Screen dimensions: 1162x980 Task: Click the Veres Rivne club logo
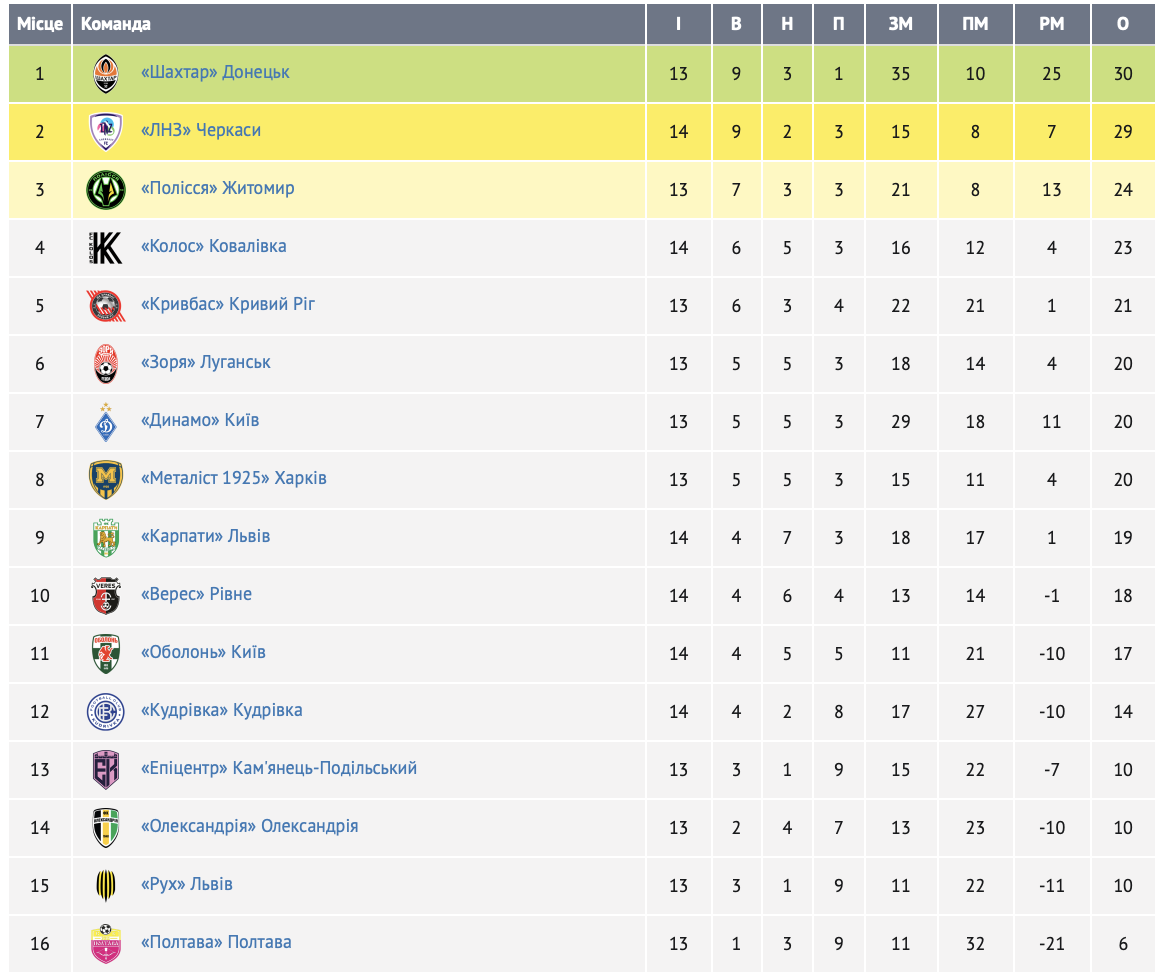coord(105,596)
